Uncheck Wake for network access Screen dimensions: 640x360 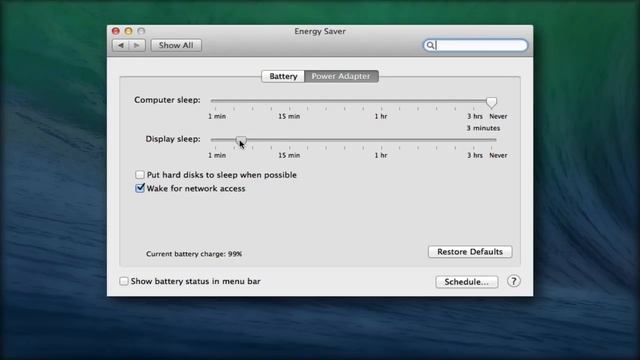140,188
